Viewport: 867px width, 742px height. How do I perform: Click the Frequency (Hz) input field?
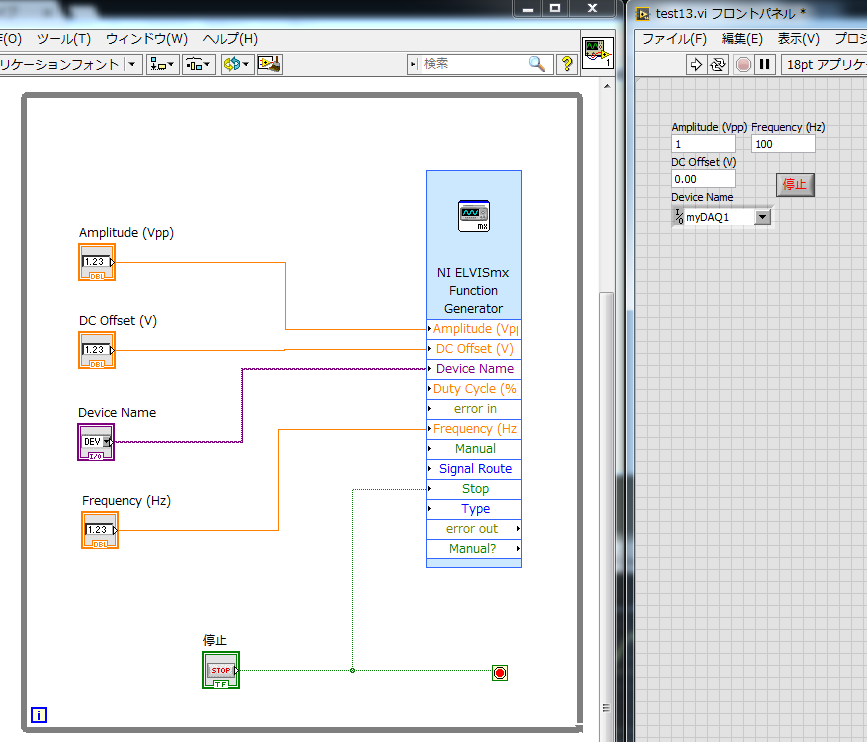click(x=783, y=144)
